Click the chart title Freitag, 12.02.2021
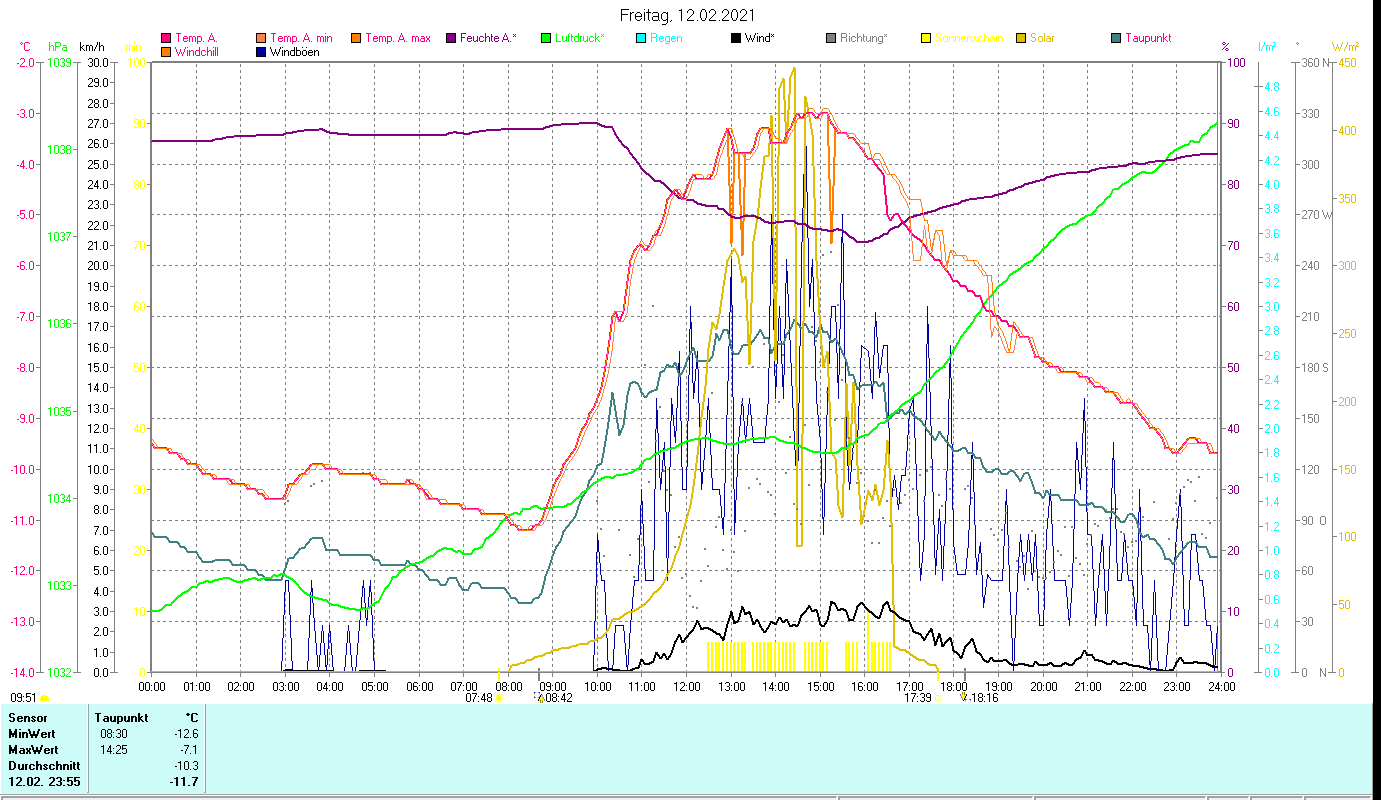 (687, 15)
